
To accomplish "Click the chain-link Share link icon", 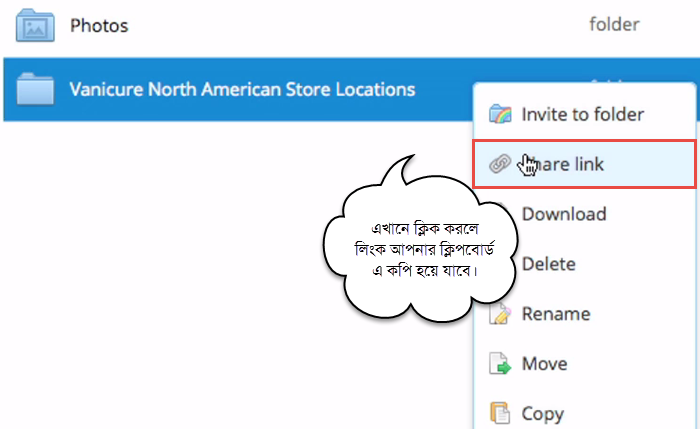I will 500,164.
